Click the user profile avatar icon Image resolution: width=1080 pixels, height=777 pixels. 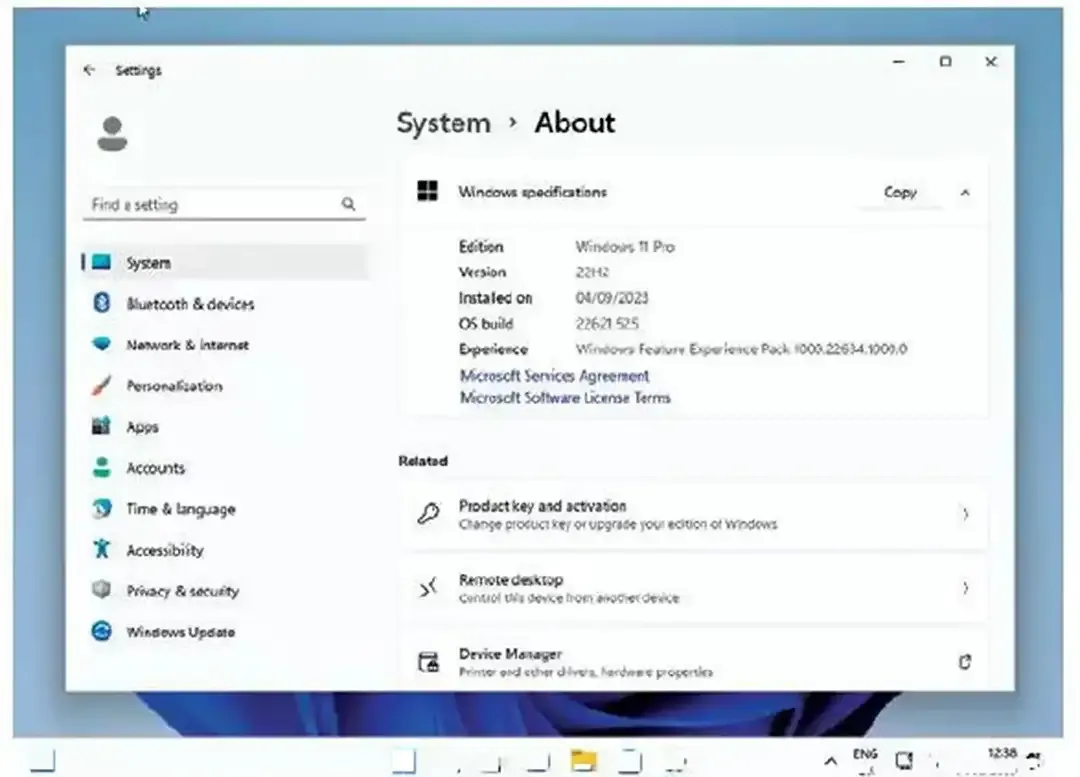(x=112, y=133)
